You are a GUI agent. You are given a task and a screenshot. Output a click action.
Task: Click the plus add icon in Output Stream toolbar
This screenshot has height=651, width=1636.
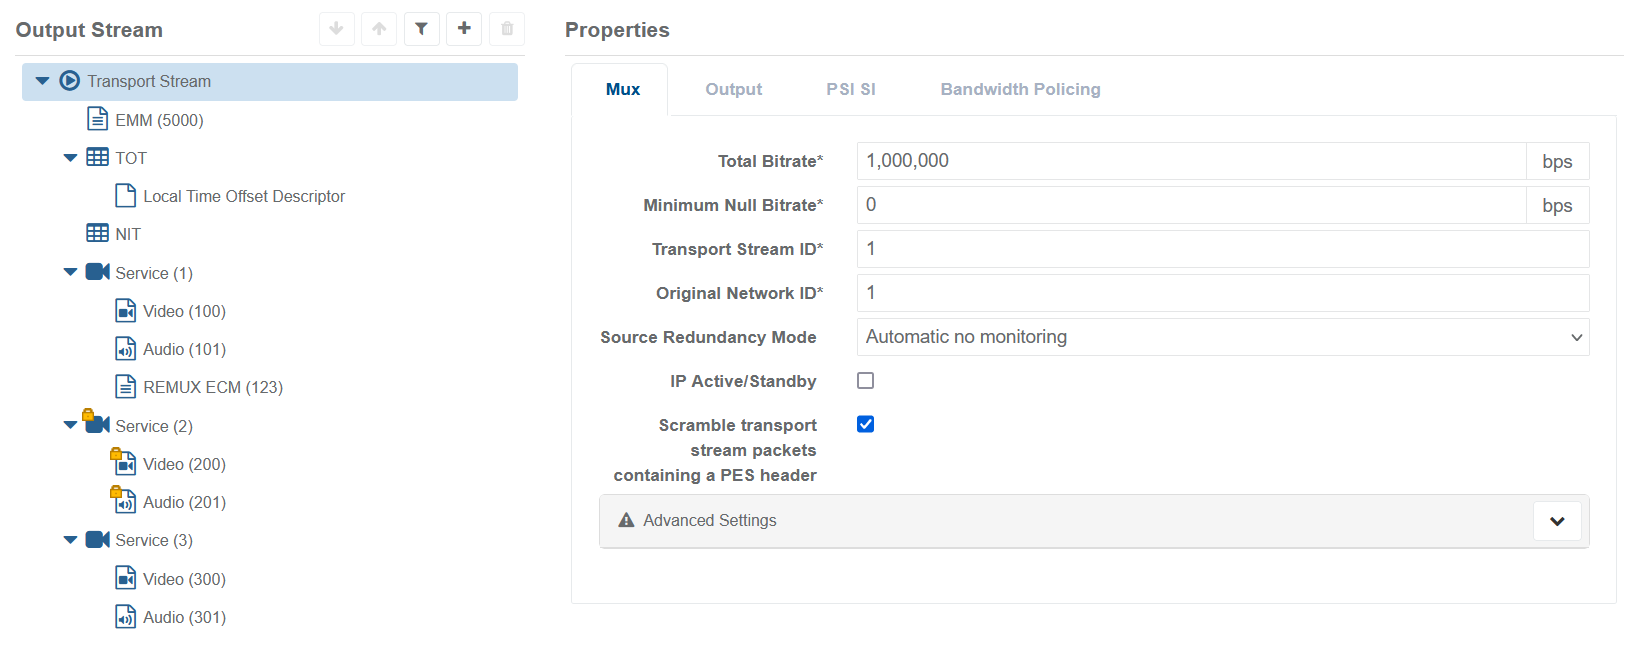click(x=464, y=29)
